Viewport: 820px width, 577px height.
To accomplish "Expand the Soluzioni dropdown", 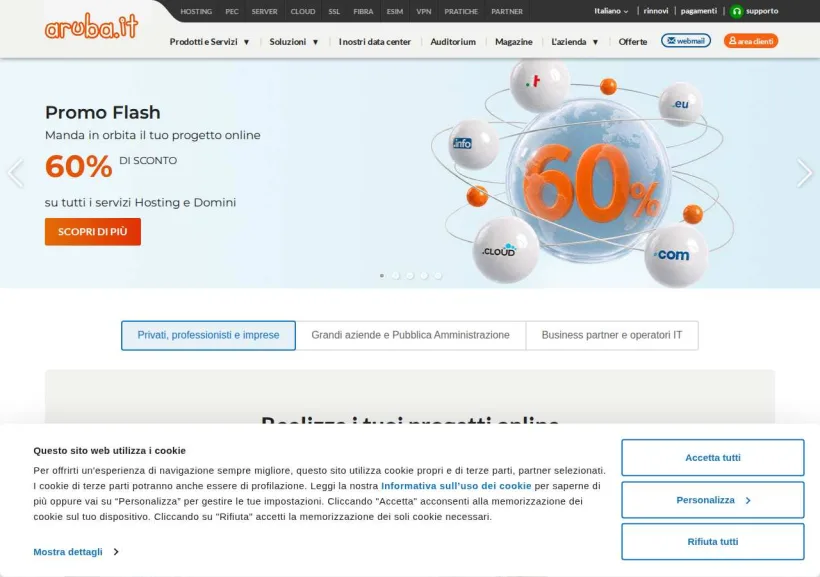I will point(294,42).
